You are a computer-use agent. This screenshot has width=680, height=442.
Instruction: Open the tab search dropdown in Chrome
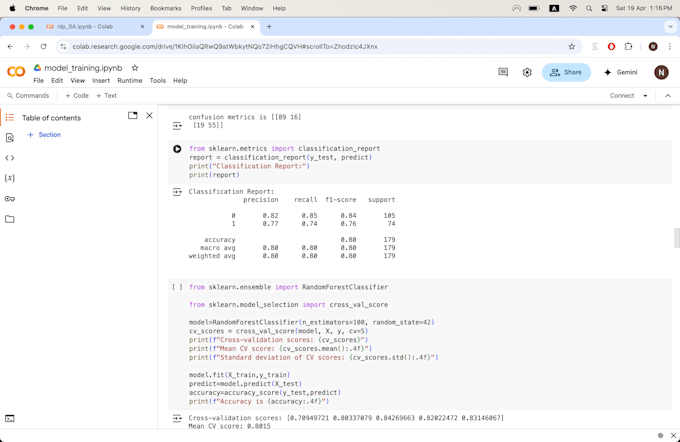point(670,26)
